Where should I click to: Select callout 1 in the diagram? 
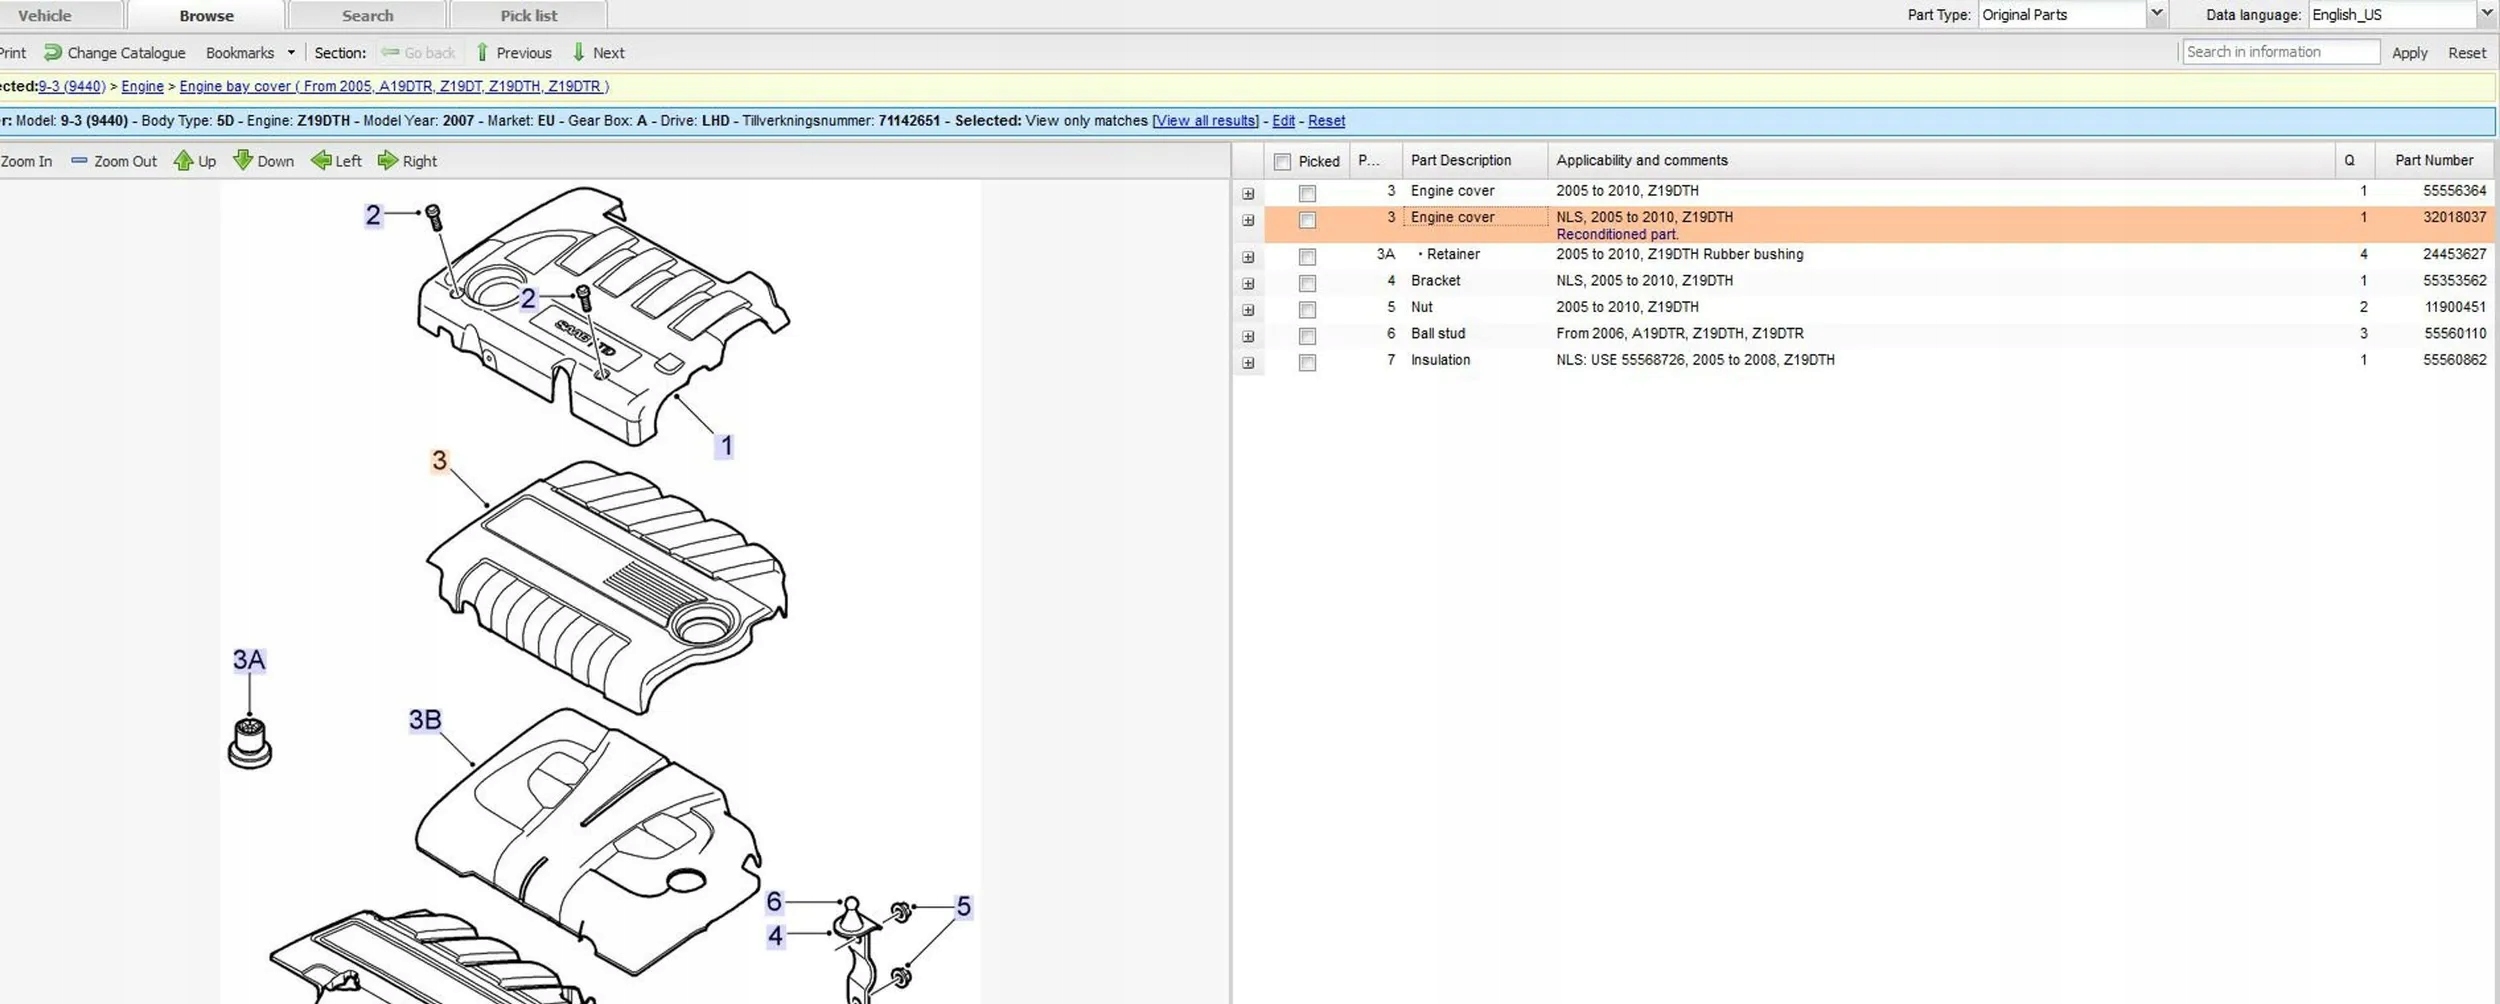726,446
